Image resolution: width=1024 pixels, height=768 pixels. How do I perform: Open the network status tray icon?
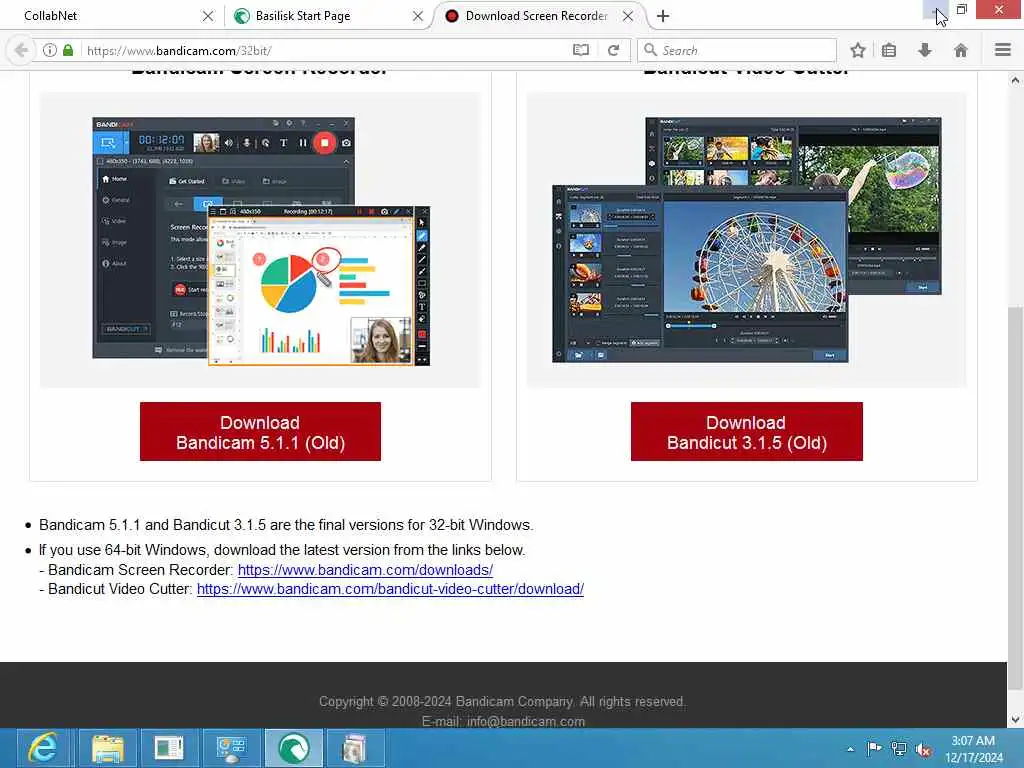click(x=899, y=749)
